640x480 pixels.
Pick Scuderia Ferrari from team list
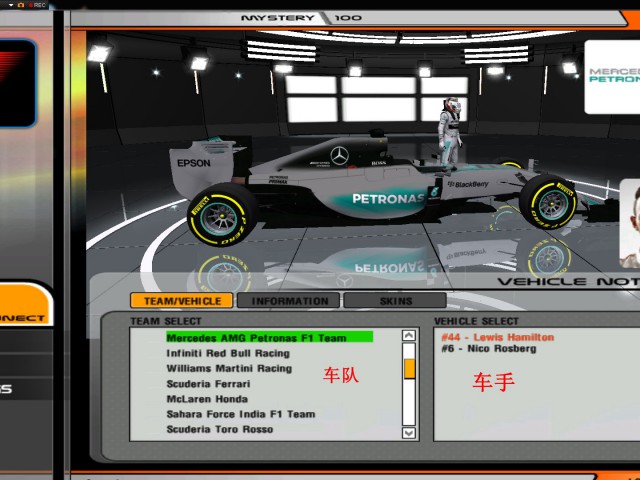208,384
